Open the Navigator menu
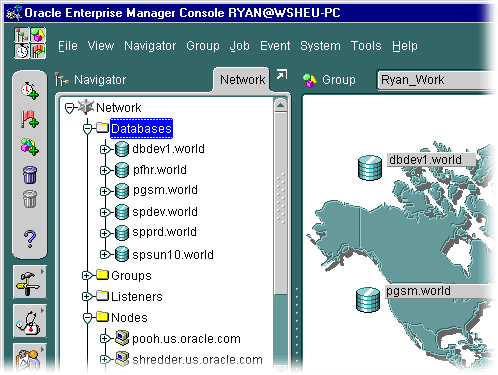Screen dimensions: 498x375 (x=150, y=46)
